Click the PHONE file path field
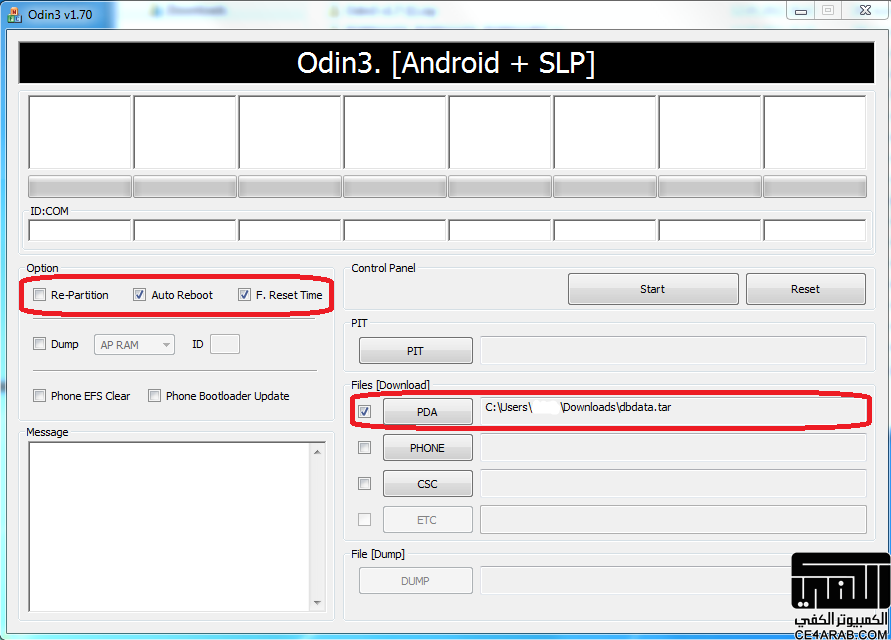 pyautogui.click(x=673, y=447)
